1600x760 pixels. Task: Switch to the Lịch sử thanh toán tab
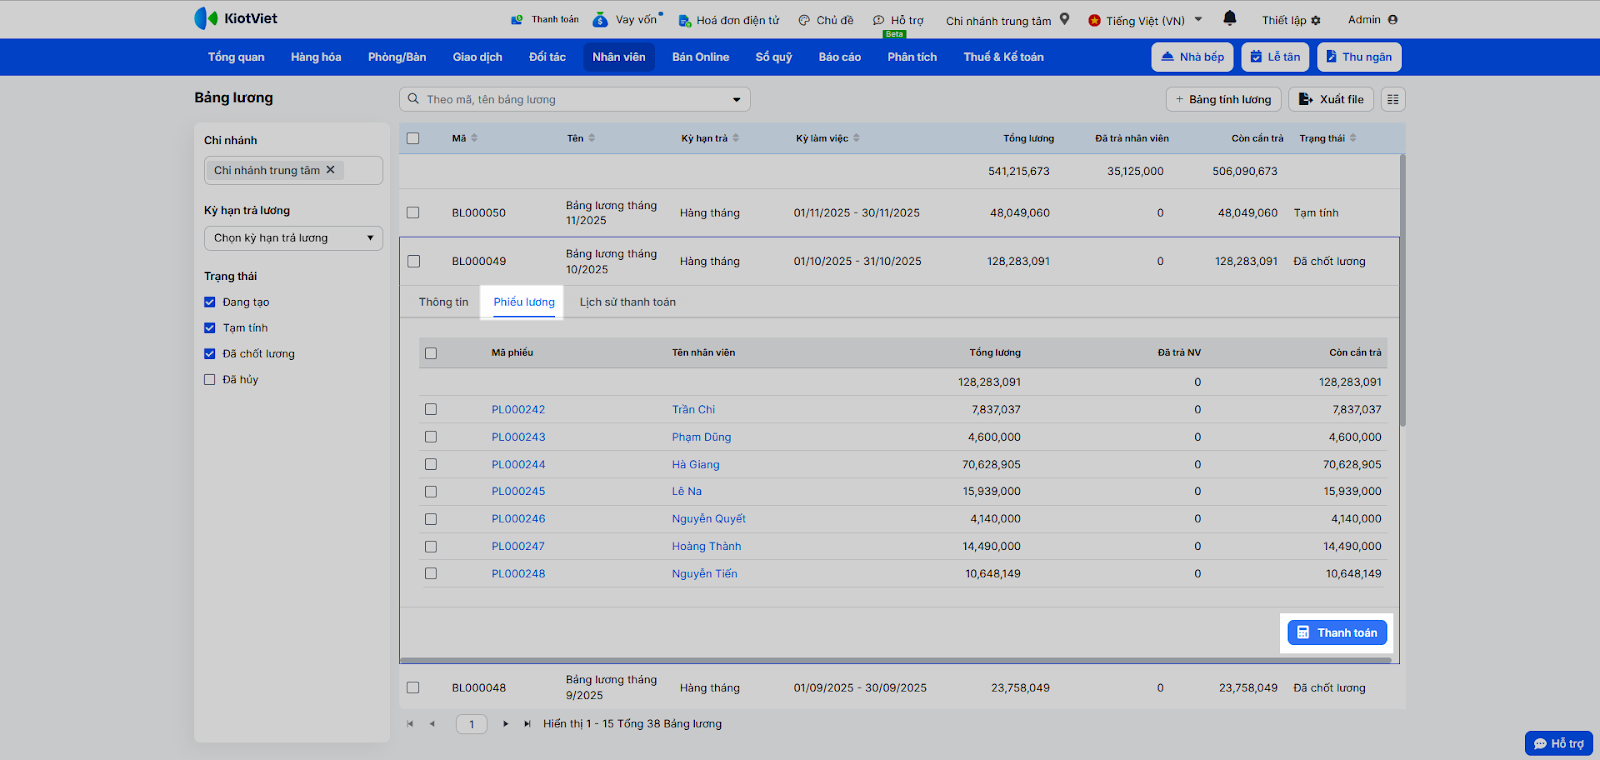(x=627, y=302)
